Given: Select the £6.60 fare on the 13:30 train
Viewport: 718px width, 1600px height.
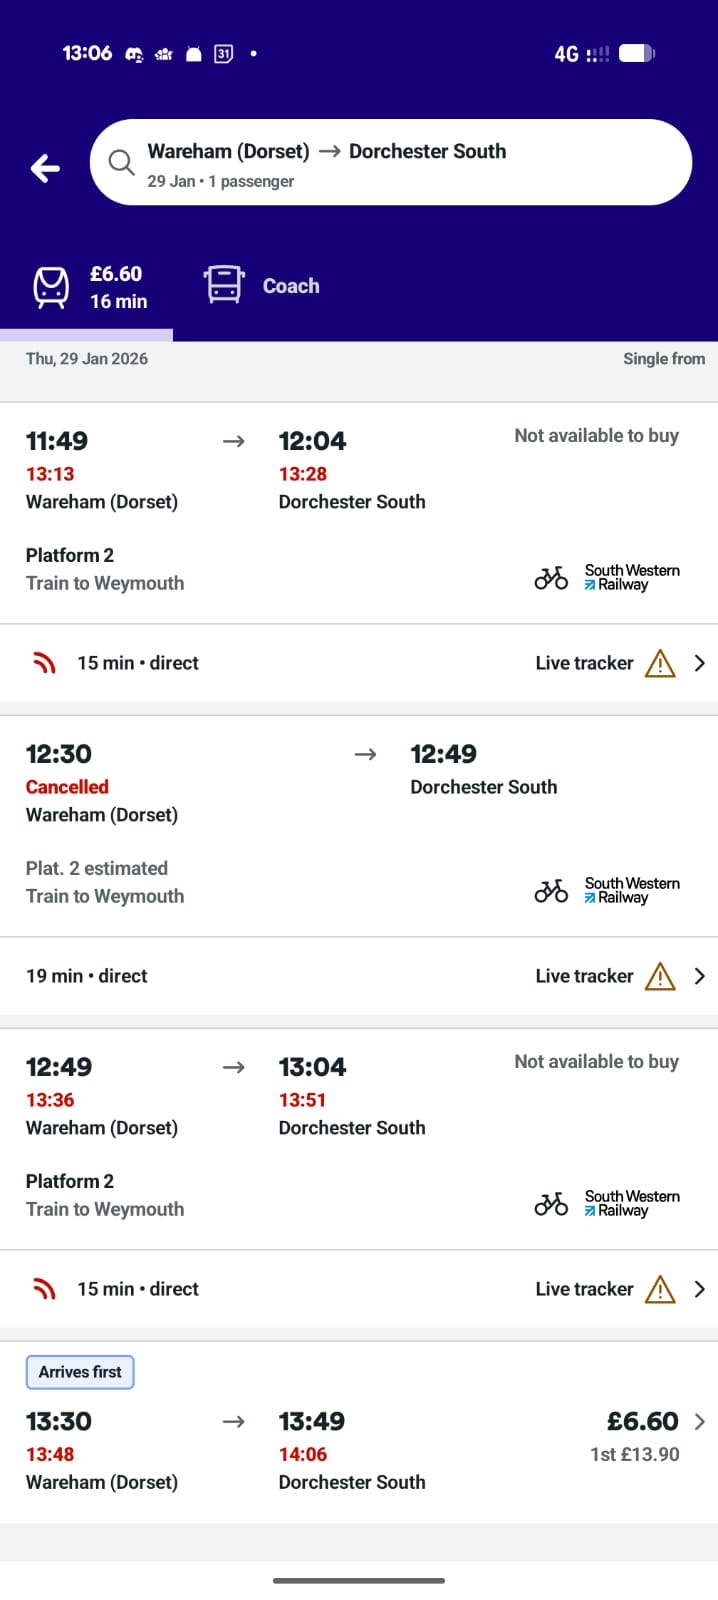Looking at the screenshot, I should point(642,1421).
